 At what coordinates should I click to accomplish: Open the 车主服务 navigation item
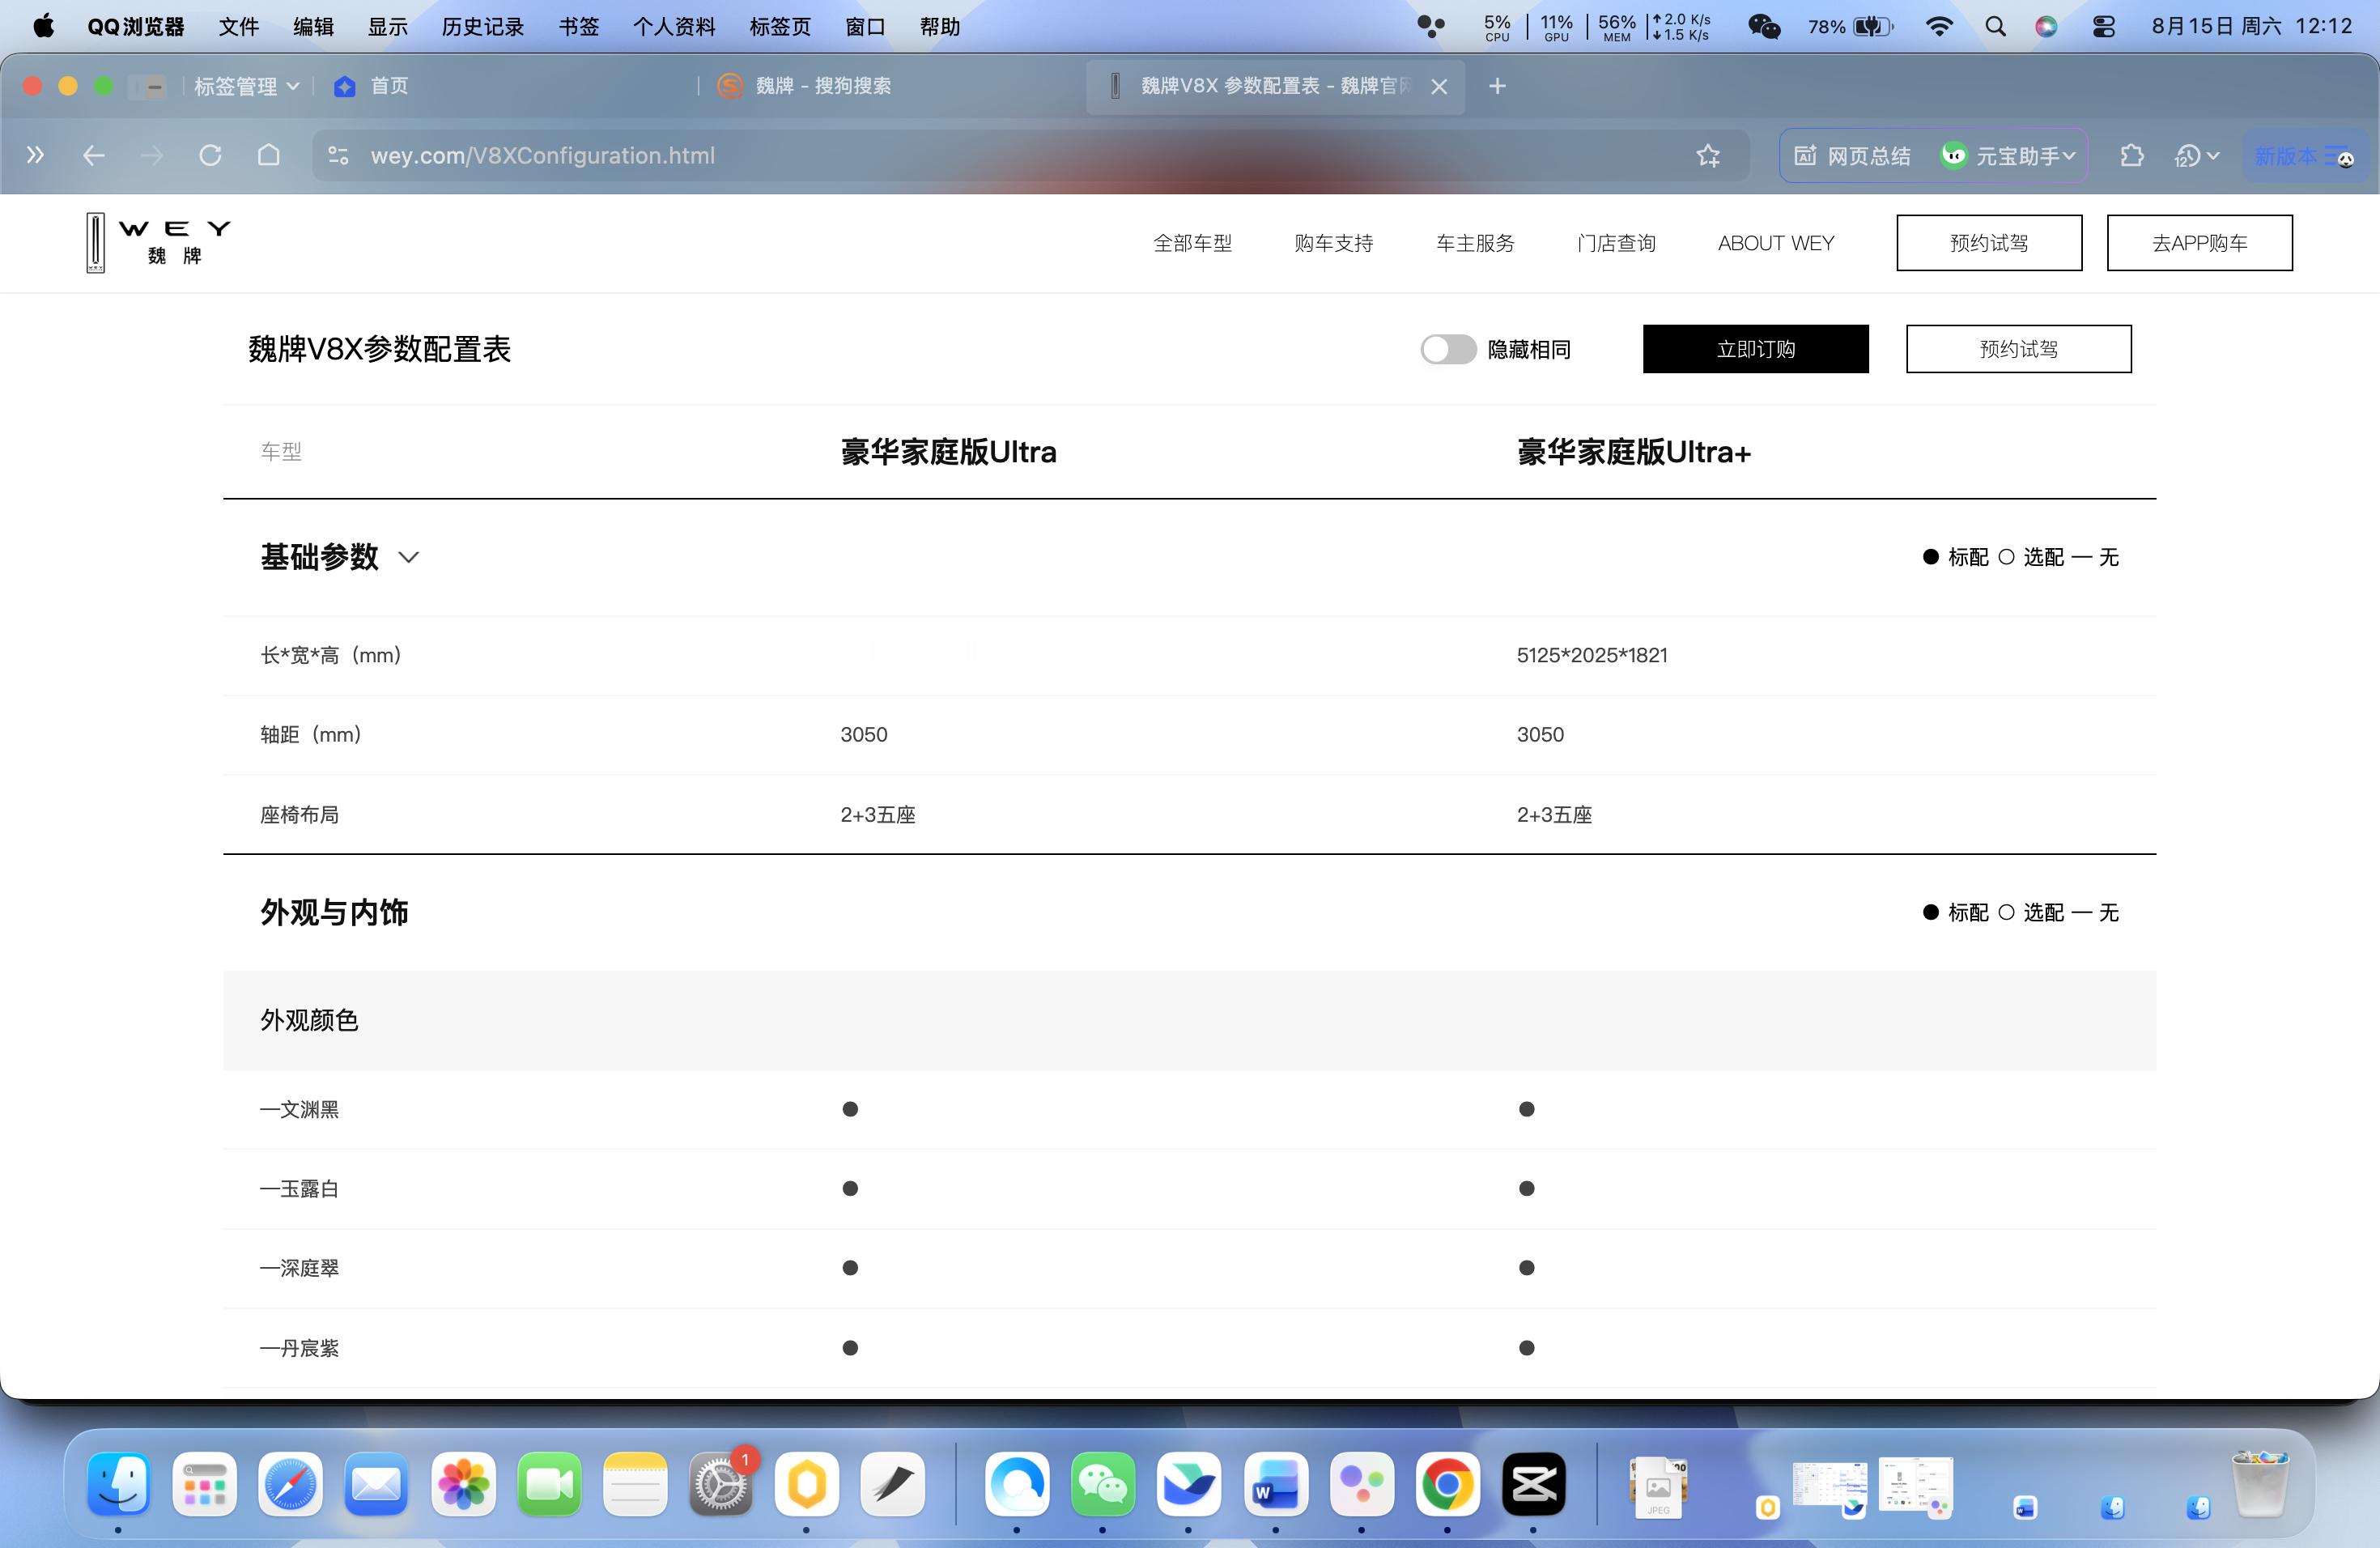(x=1475, y=243)
